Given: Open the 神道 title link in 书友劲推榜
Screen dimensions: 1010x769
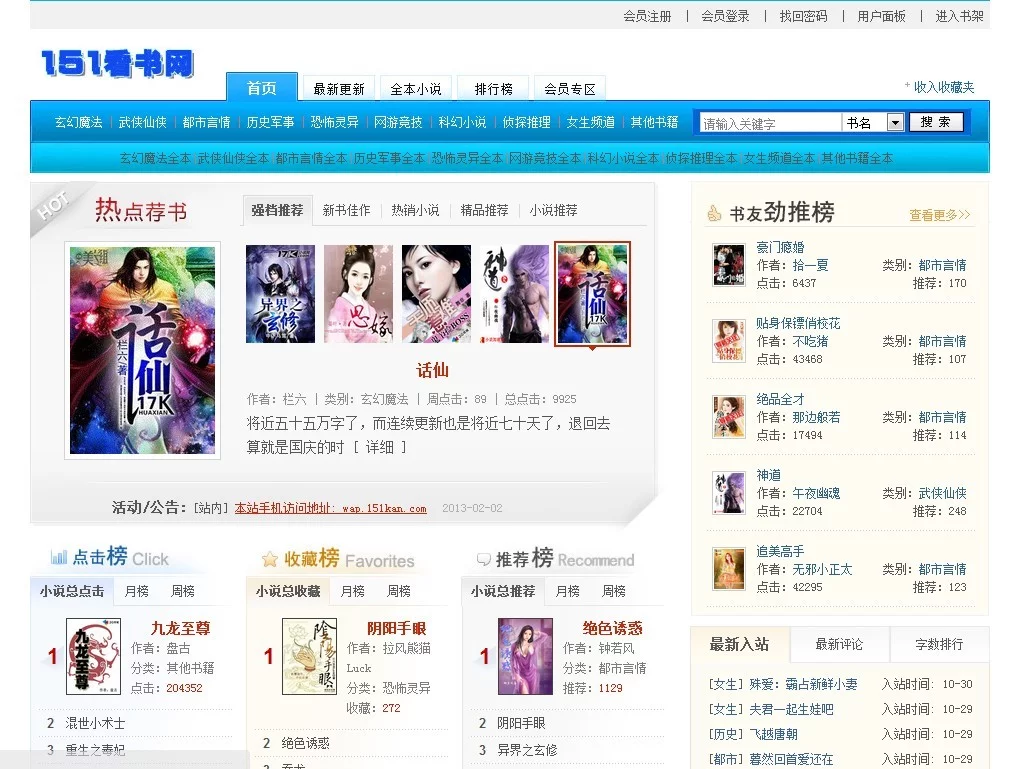Looking at the screenshot, I should click(x=768, y=475).
